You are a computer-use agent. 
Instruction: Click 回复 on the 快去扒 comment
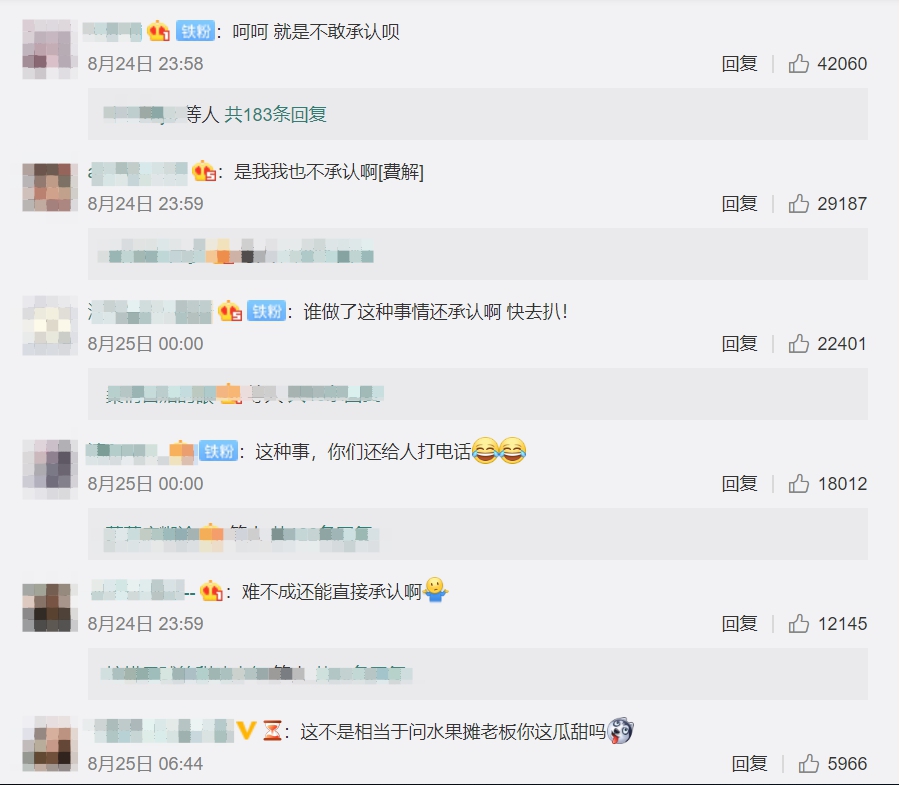pos(740,343)
